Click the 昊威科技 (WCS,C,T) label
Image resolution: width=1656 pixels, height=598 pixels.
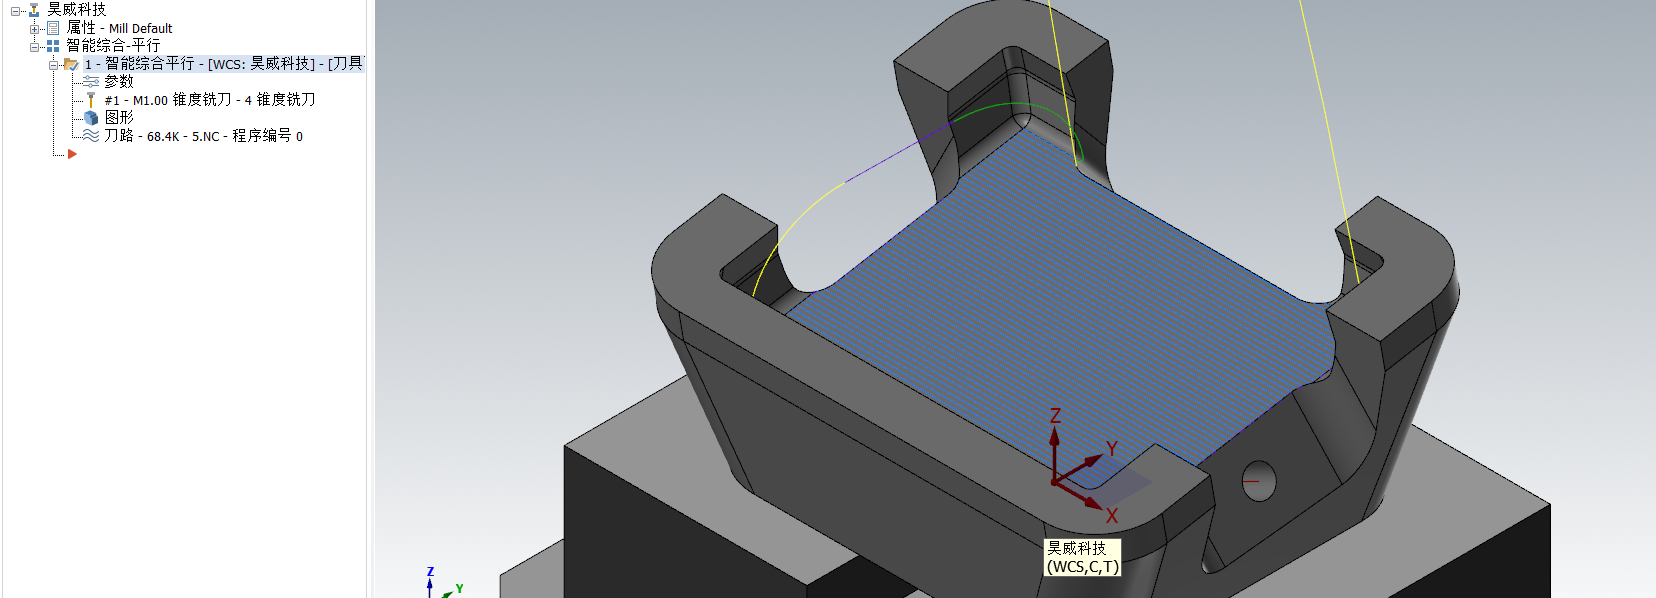(x=1082, y=557)
